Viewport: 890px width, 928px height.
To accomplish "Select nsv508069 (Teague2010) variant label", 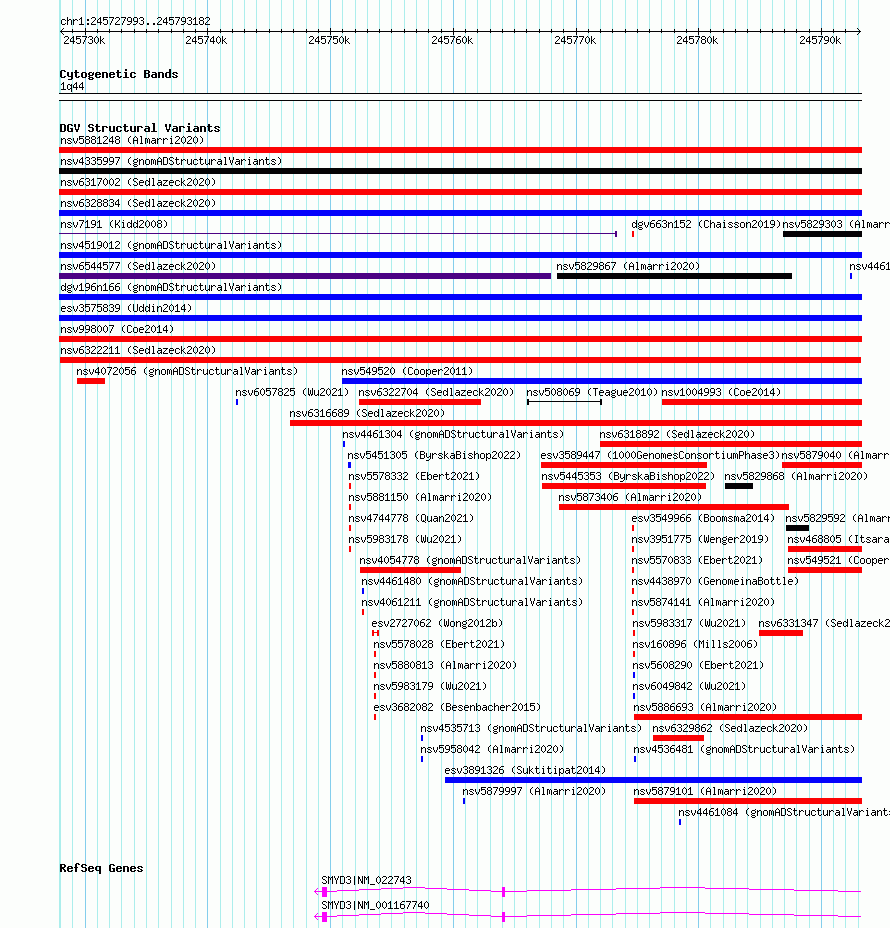I will [x=592, y=392].
